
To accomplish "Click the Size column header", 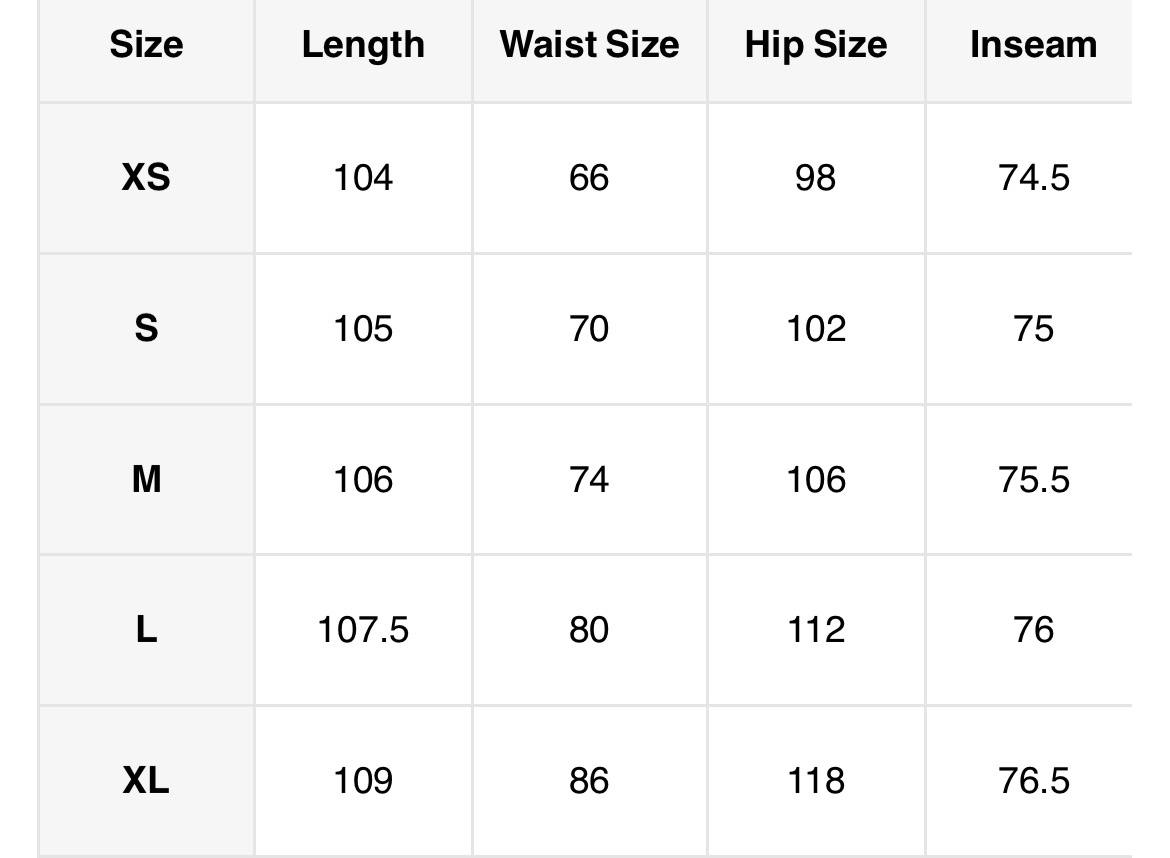I will (x=146, y=45).
